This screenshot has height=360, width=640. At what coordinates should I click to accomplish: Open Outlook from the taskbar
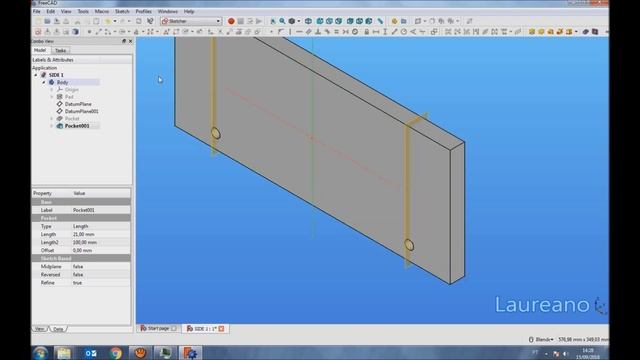(91, 353)
